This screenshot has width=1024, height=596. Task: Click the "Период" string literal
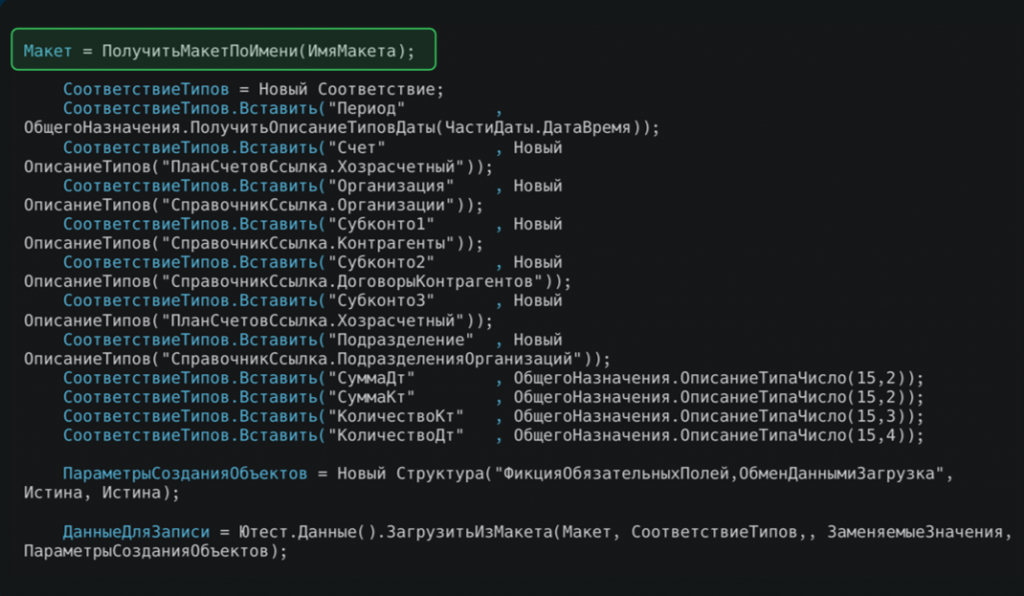click(x=366, y=108)
